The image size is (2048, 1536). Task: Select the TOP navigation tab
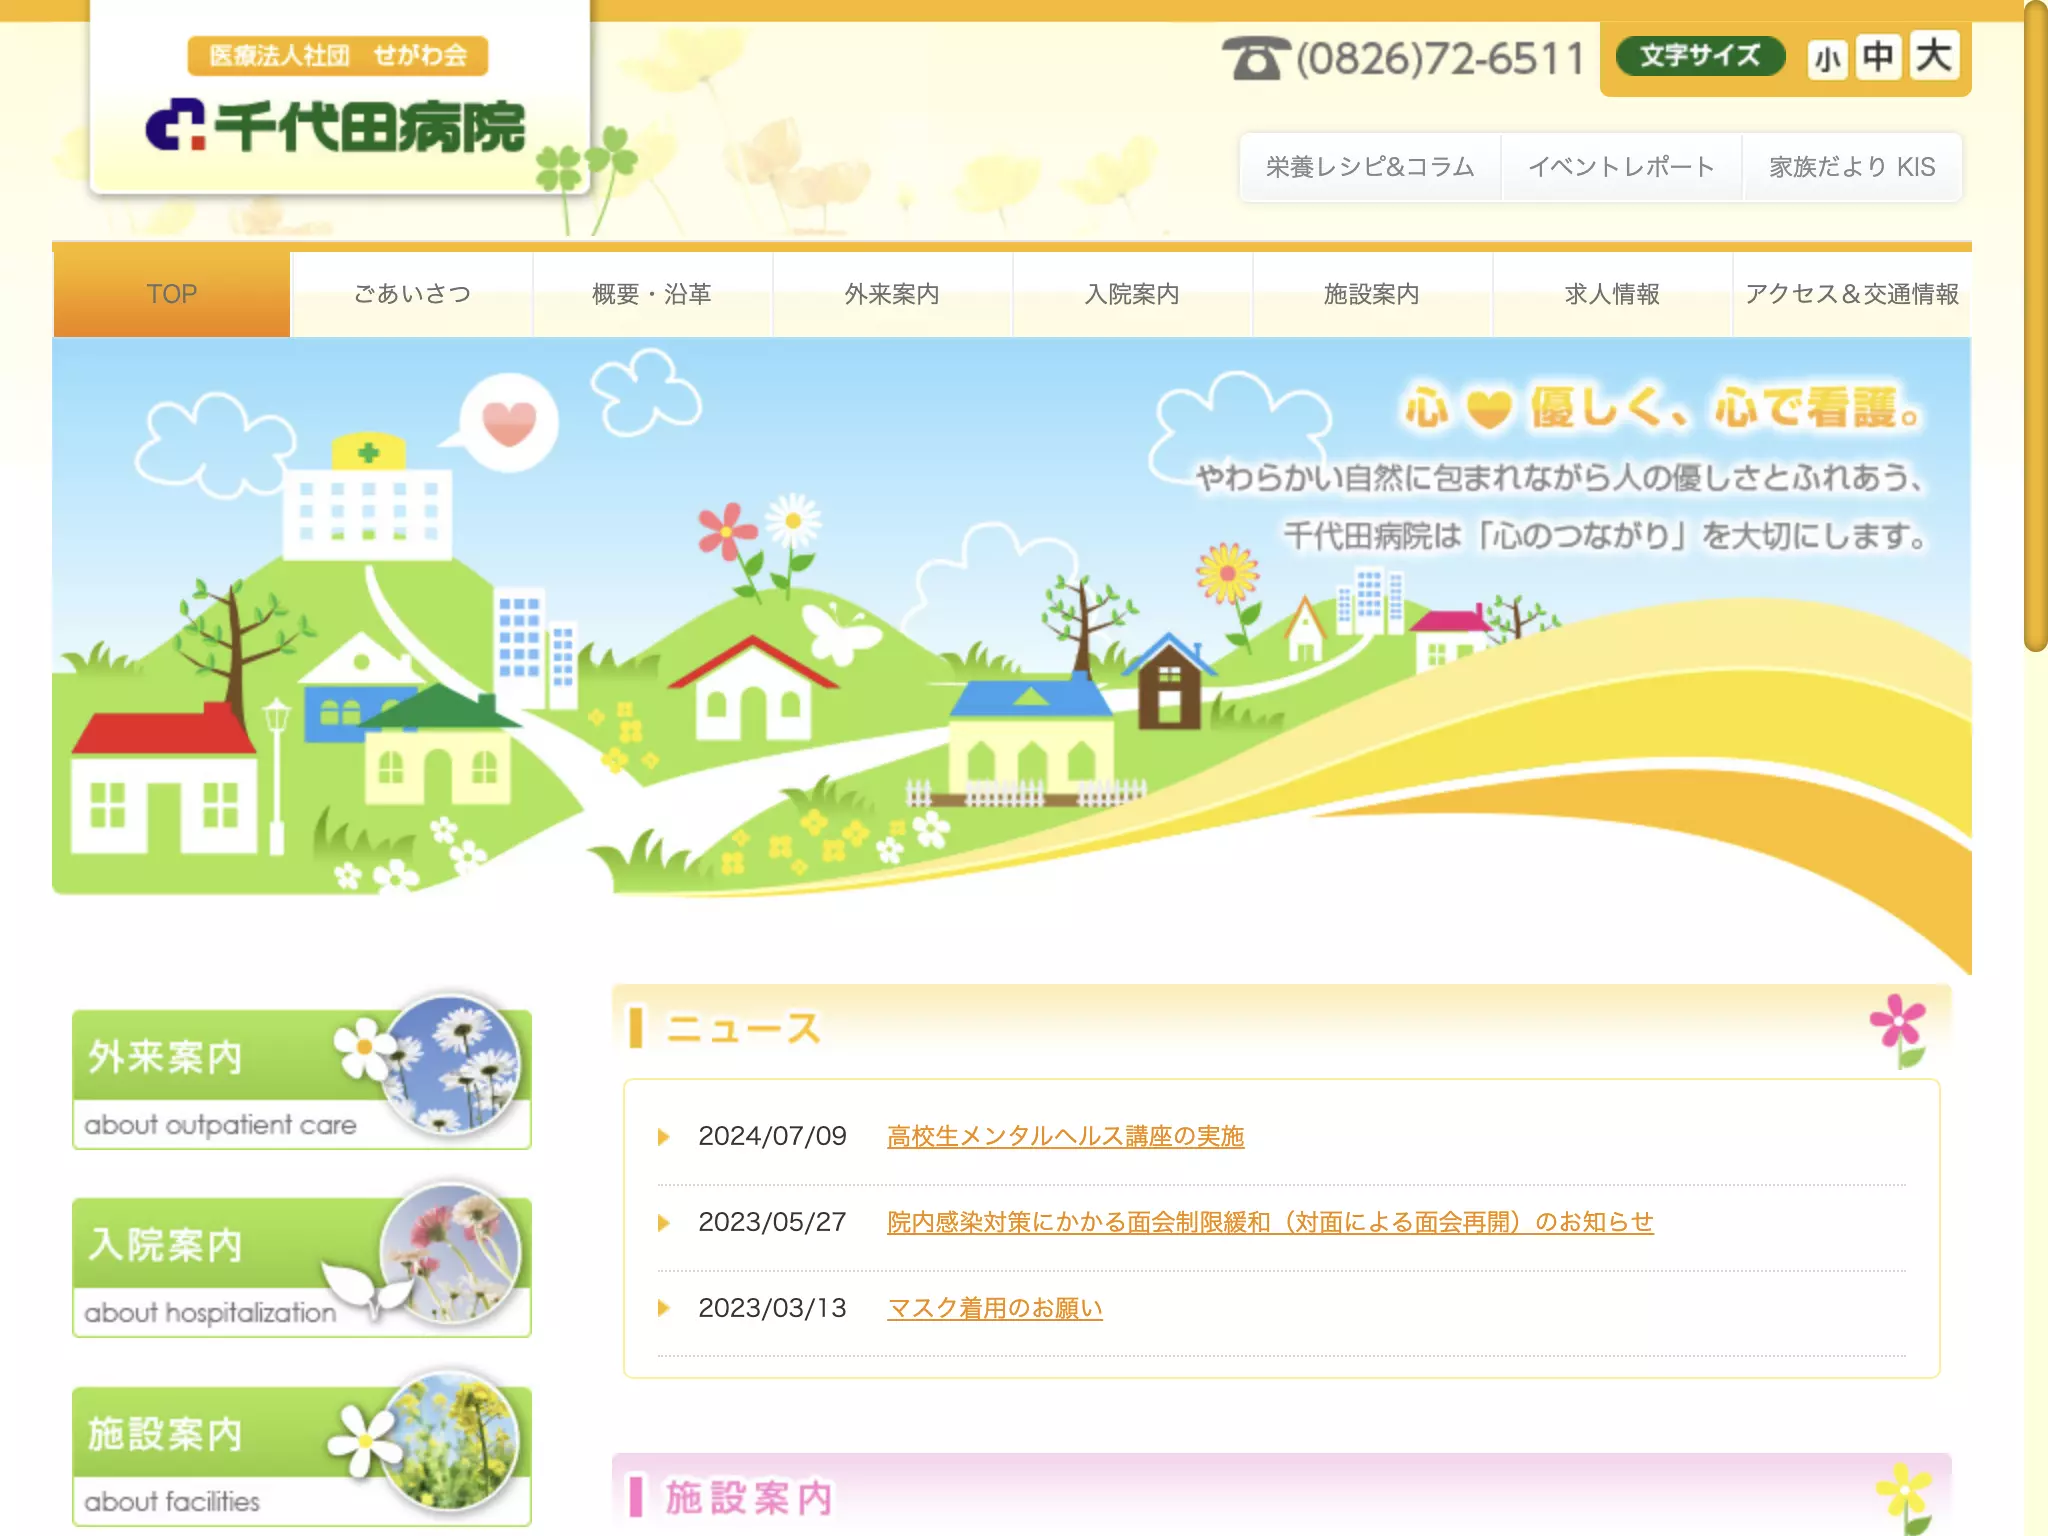(x=172, y=294)
